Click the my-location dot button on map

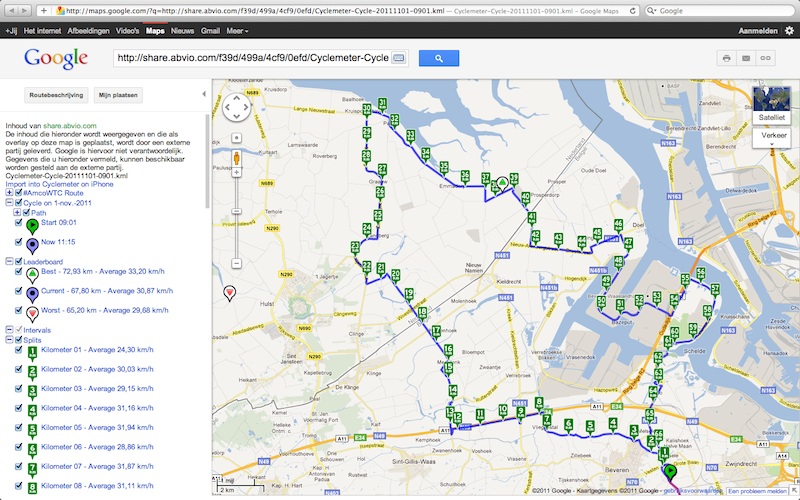[236, 138]
